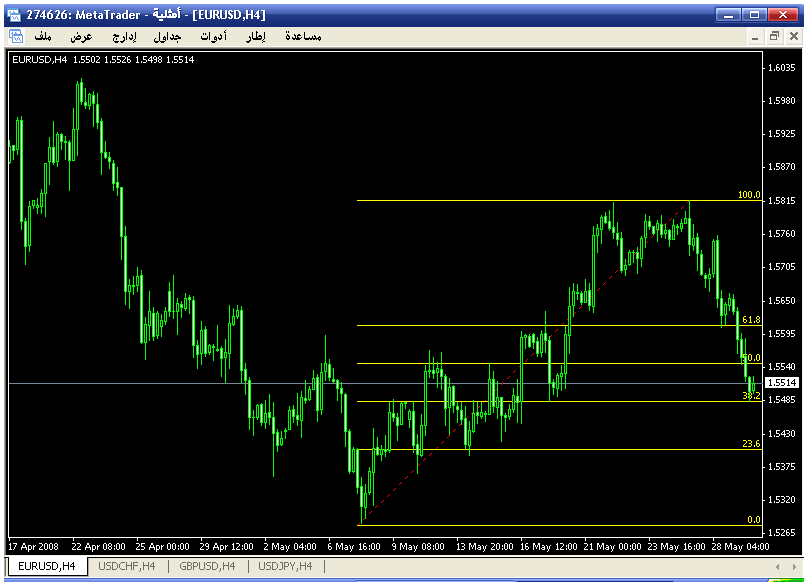Open the أدوات (Tools) menu

click(x=213, y=37)
